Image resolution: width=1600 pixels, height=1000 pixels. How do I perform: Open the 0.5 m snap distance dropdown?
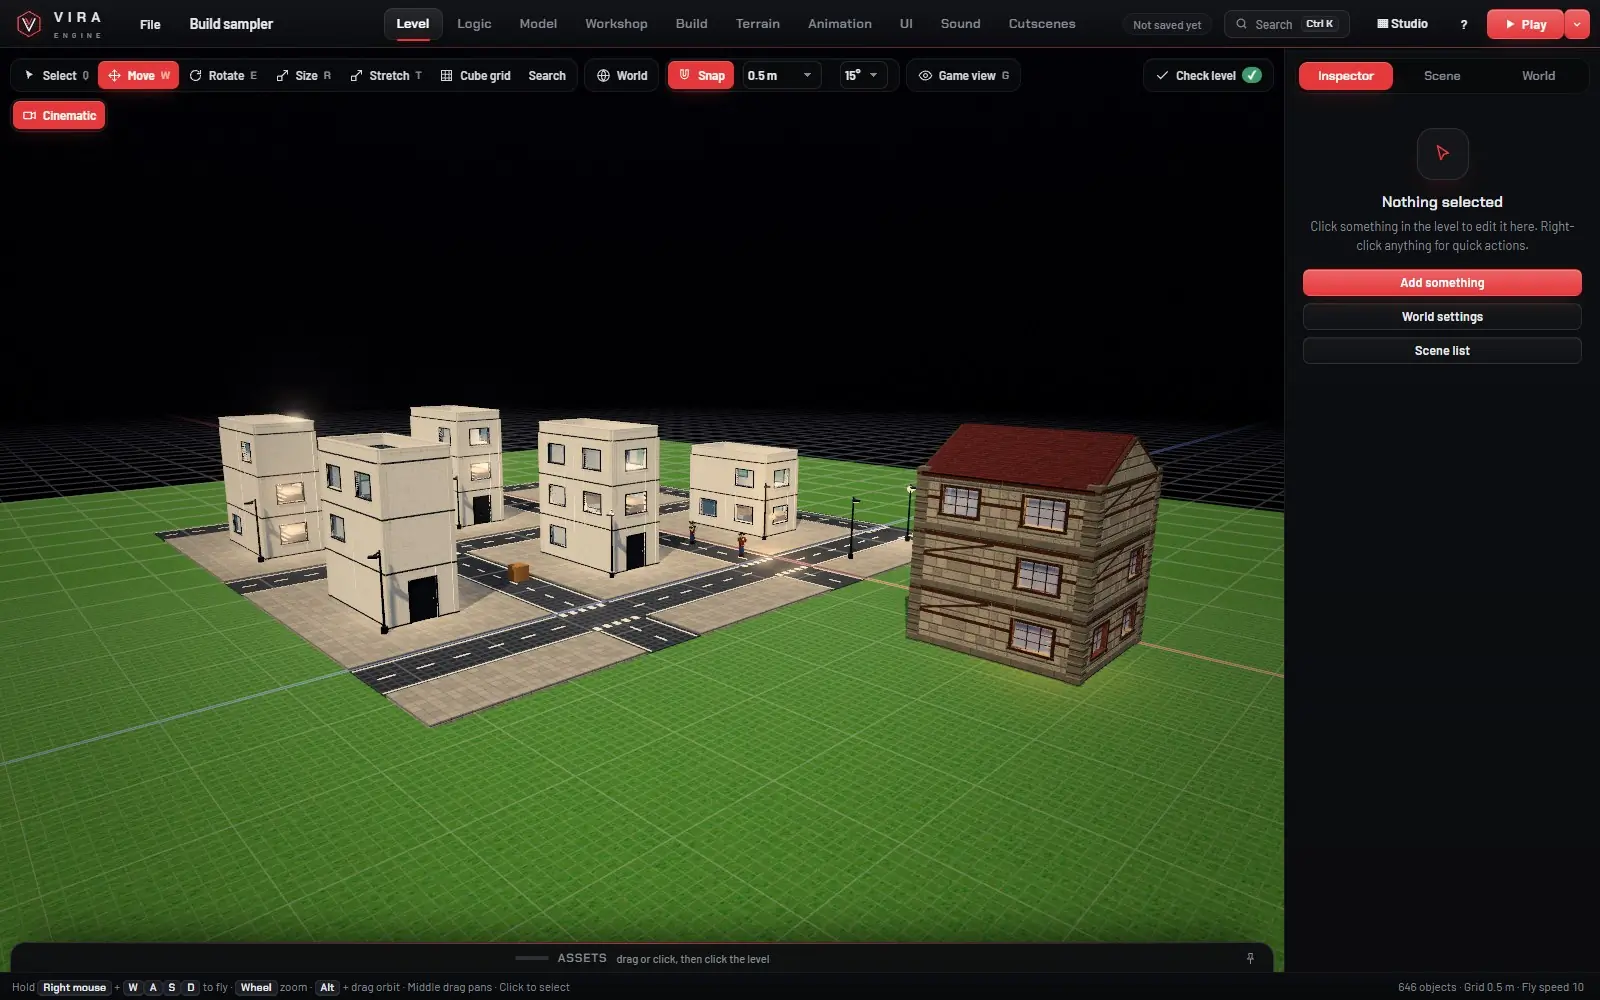pyautogui.click(x=781, y=75)
